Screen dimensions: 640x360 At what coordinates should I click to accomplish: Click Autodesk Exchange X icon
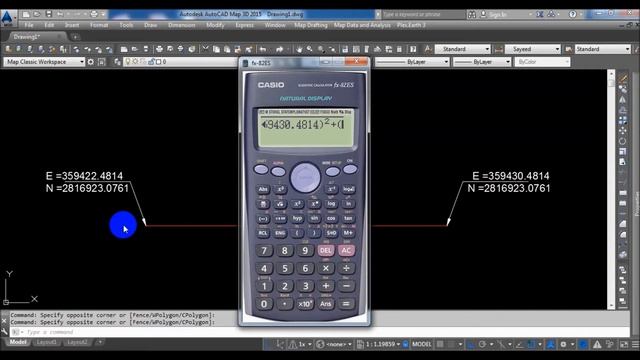click(540, 14)
